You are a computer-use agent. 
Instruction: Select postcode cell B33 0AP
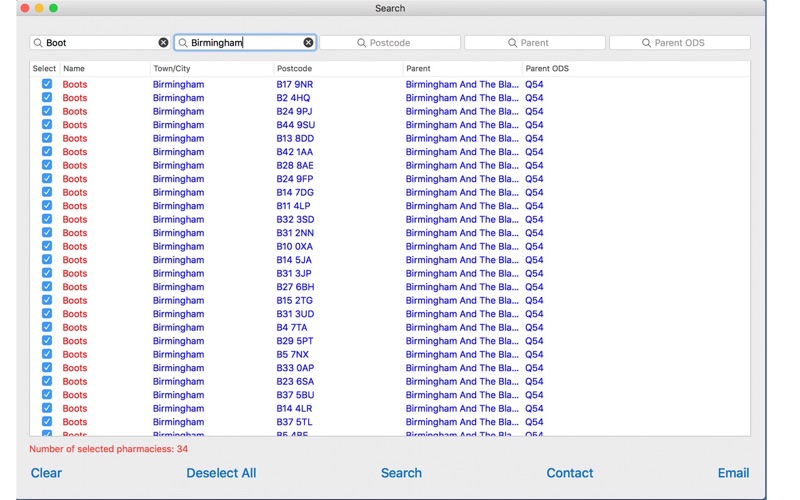point(295,368)
